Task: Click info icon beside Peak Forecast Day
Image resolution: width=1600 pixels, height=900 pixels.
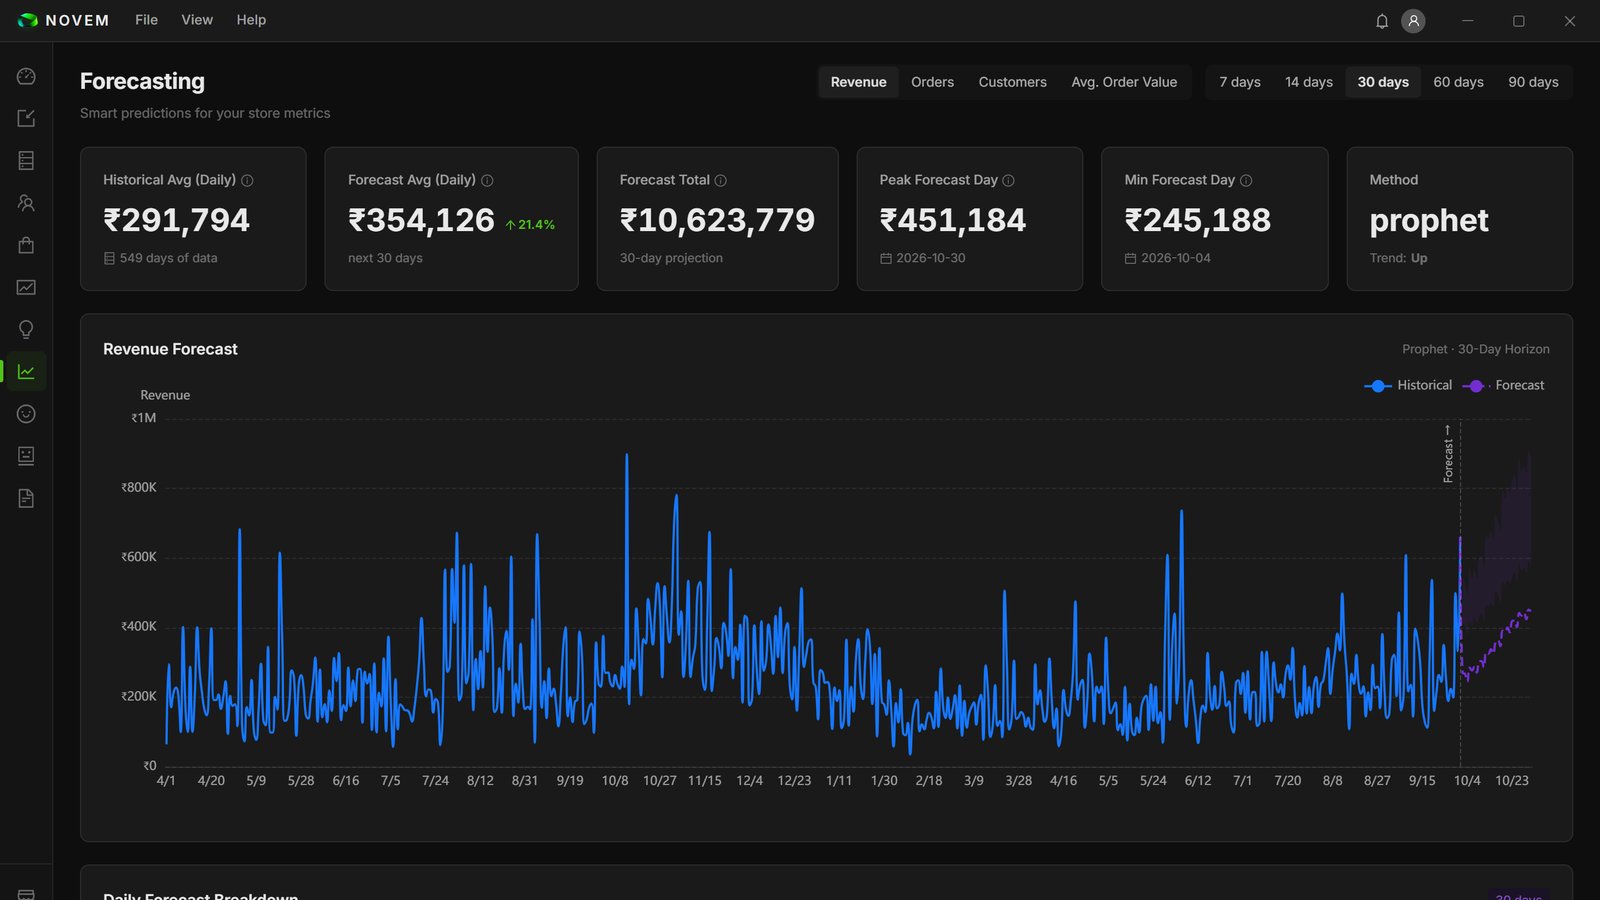Action: pos(1008,181)
